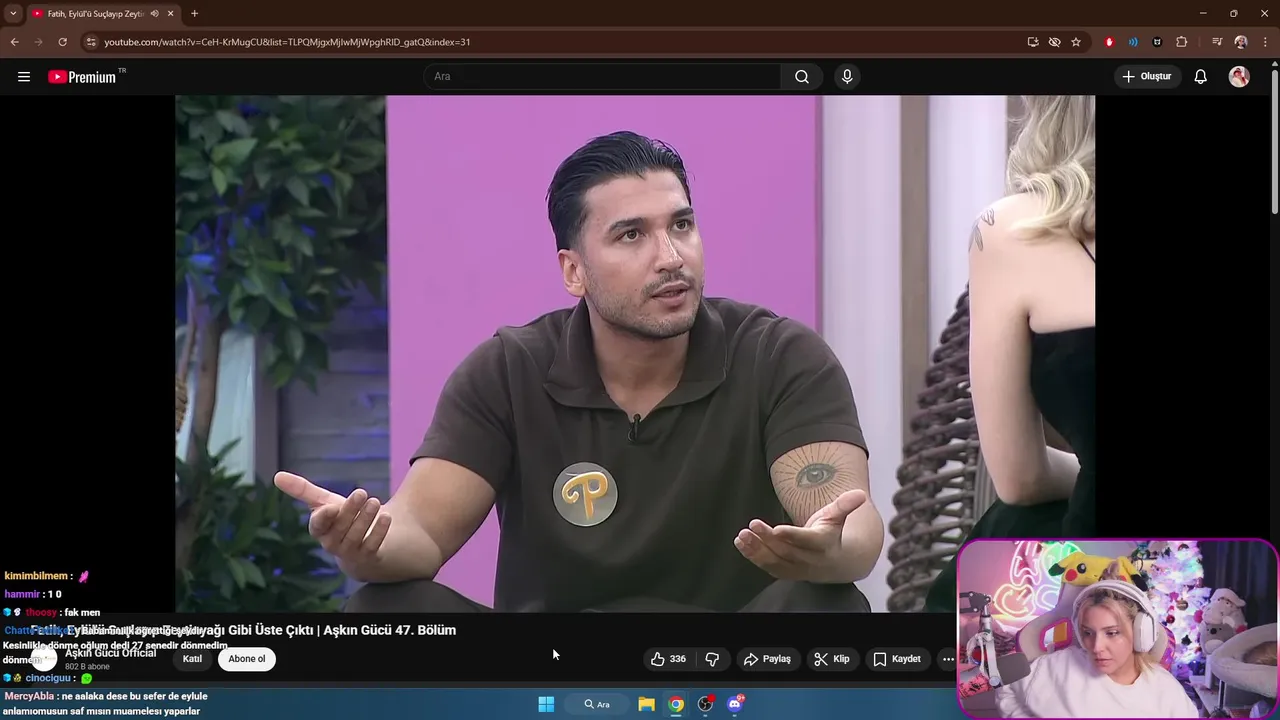Image resolution: width=1280 pixels, height=720 pixels.
Task: Go back in browser history
Action: point(14,42)
